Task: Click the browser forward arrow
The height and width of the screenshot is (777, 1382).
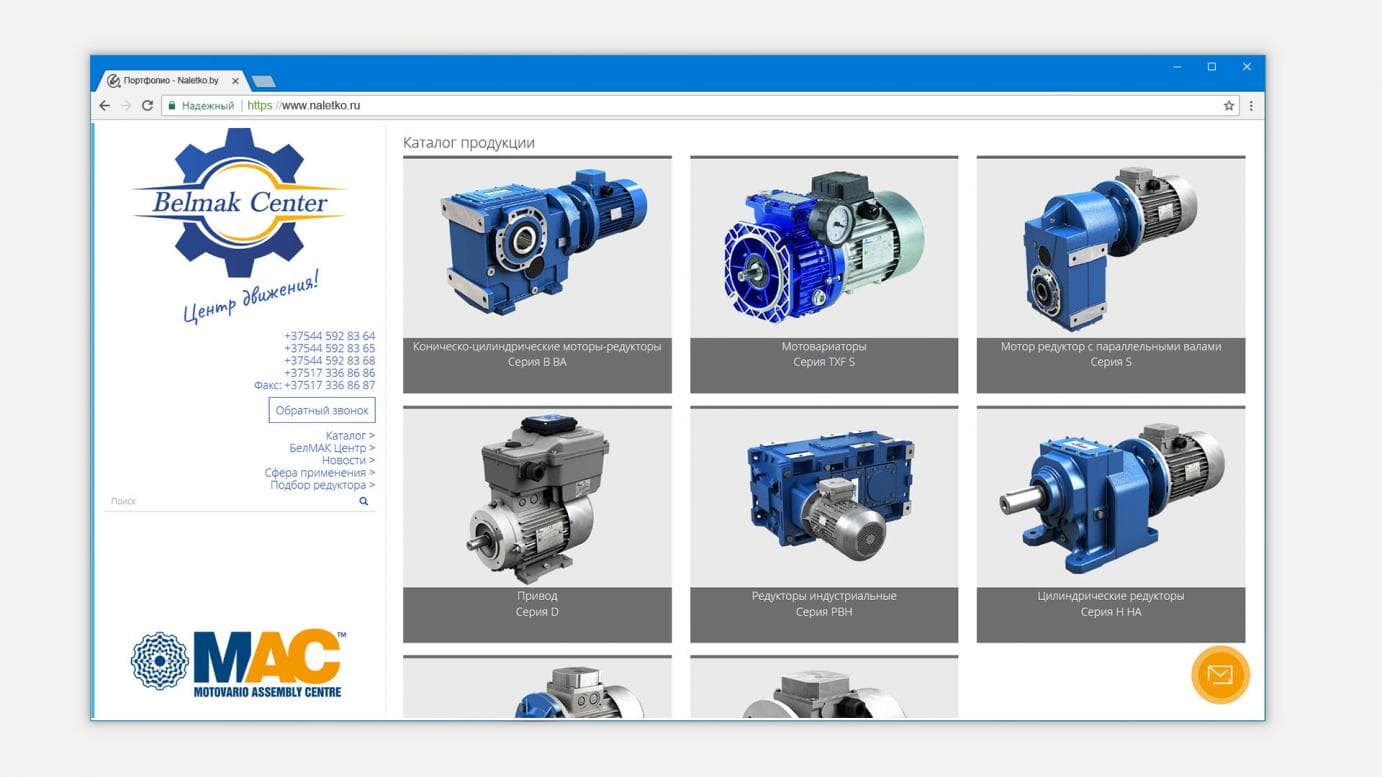Action: (126, 106)
